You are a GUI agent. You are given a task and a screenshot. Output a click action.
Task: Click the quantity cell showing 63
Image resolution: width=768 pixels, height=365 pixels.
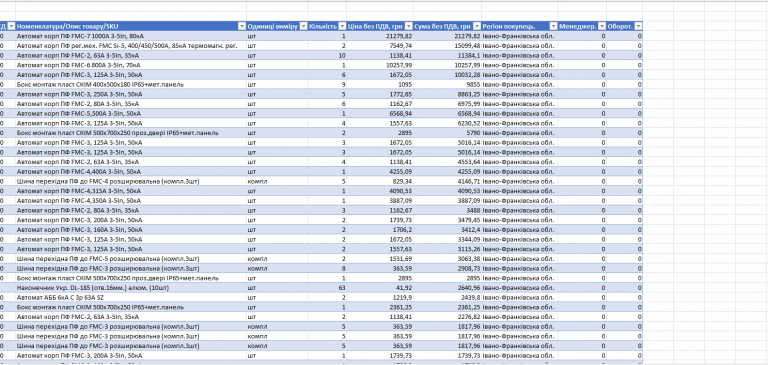point(327,288)
